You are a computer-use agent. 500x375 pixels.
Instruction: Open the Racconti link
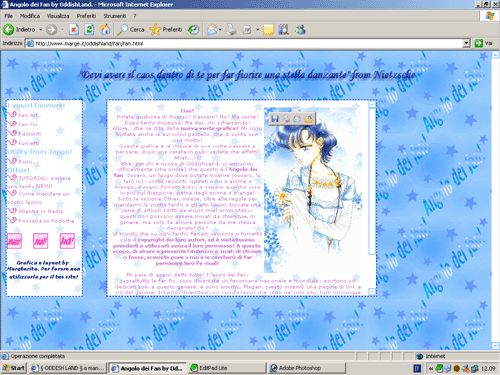pos(30,134)
